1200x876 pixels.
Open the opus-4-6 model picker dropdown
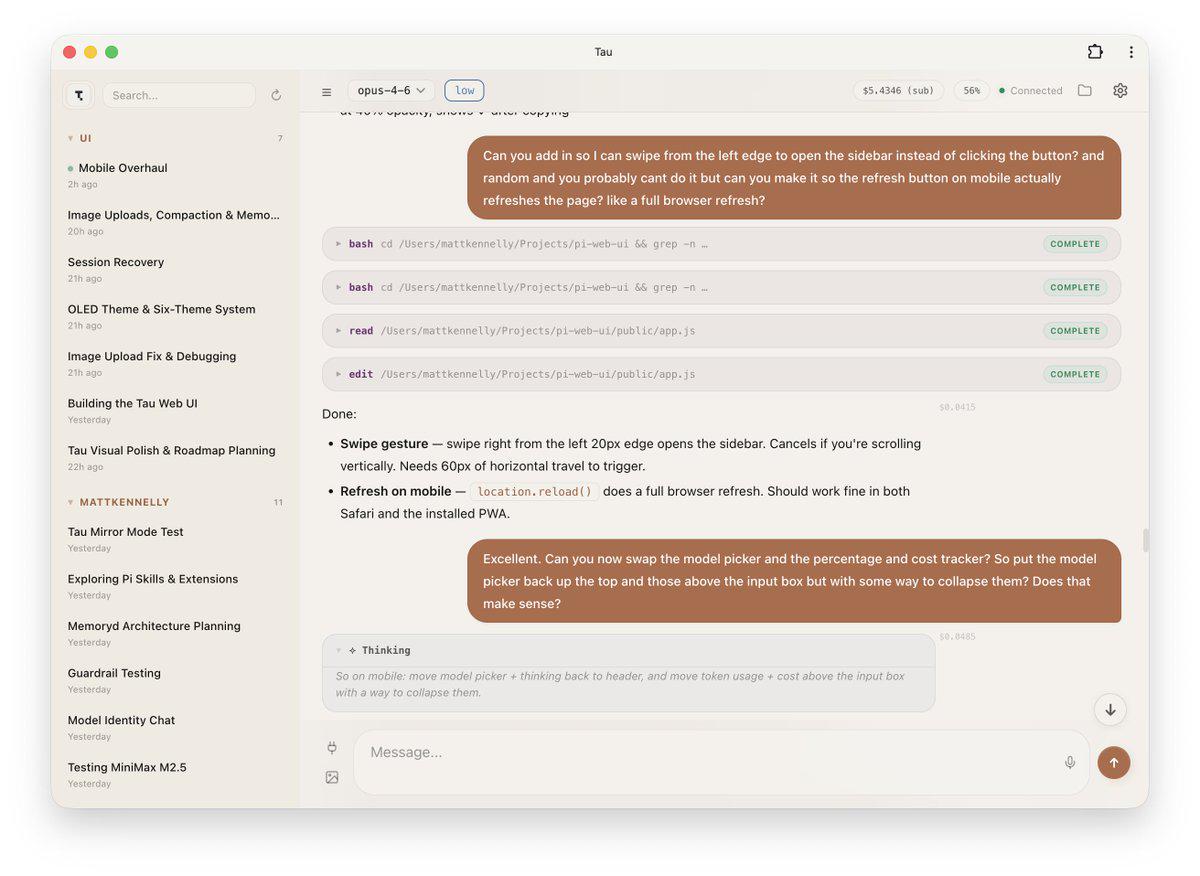coord(391,90)
